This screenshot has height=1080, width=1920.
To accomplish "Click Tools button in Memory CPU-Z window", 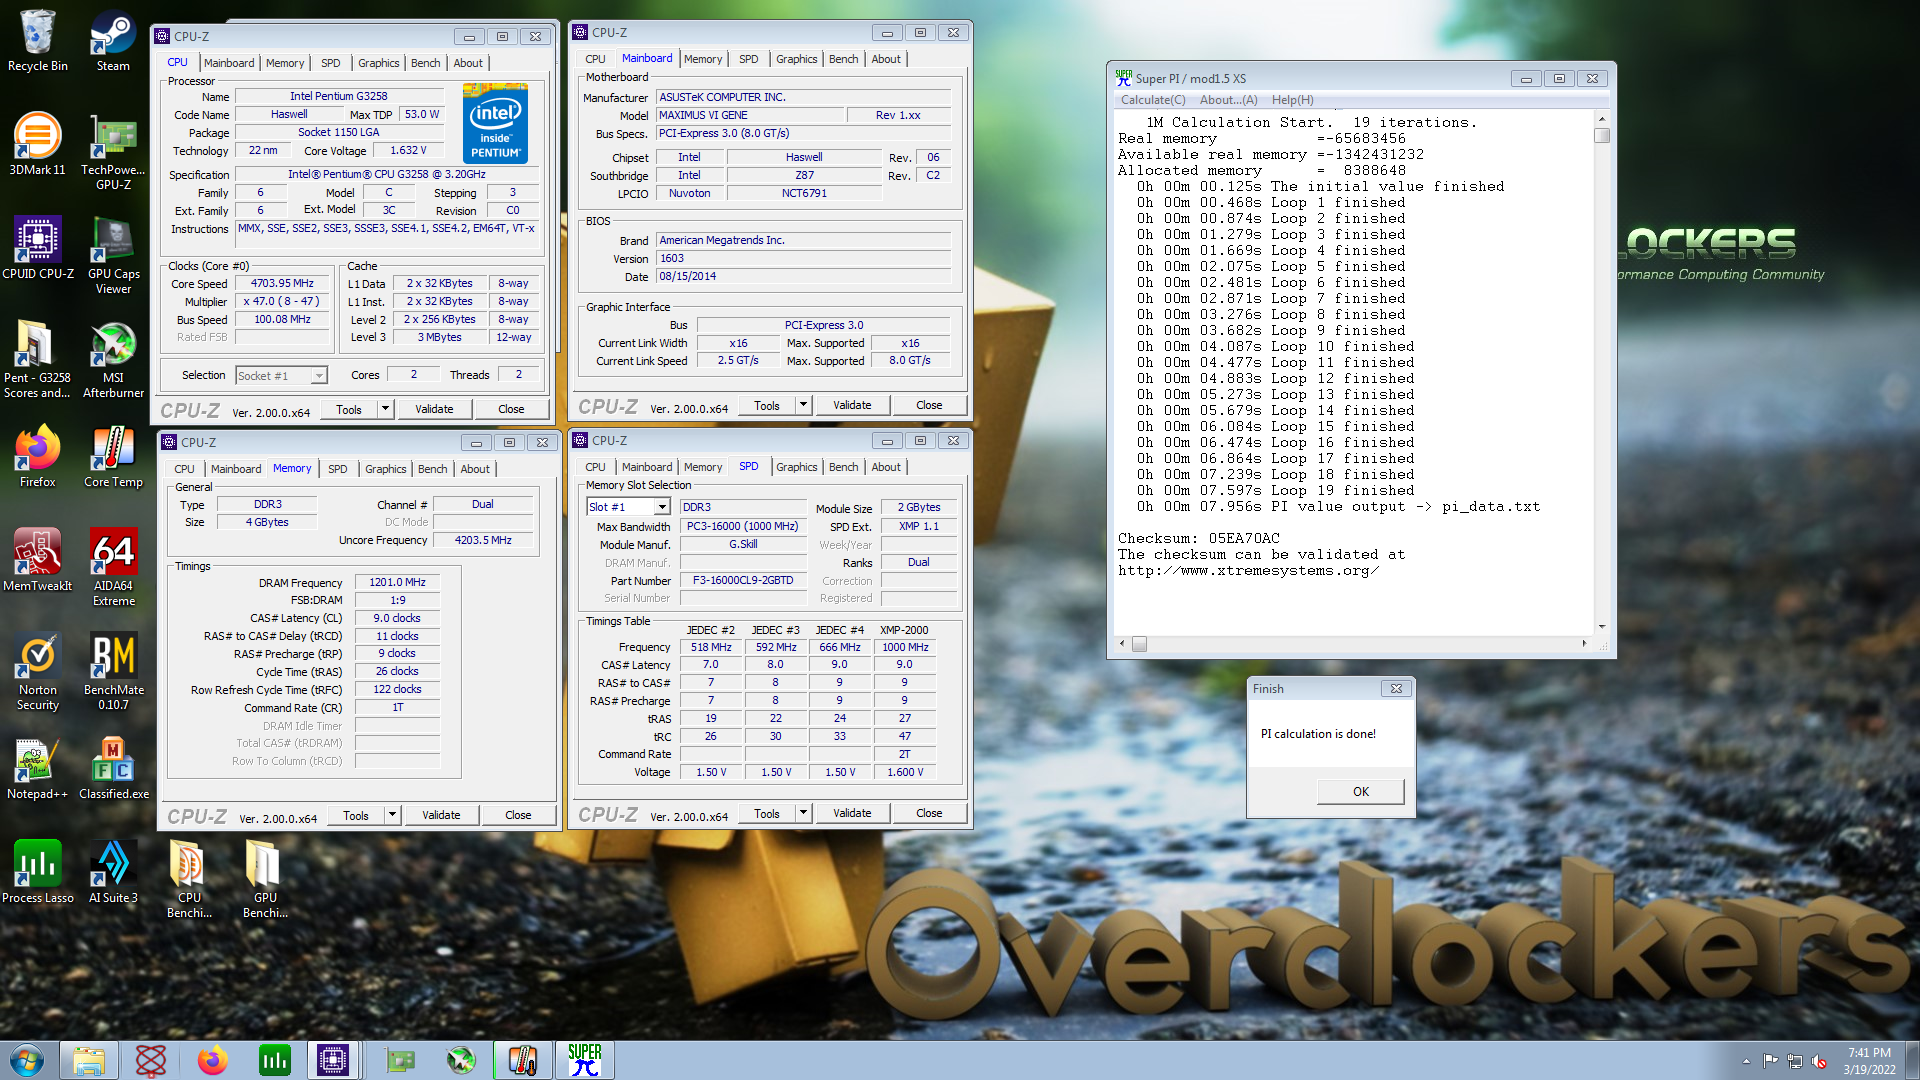I will [x=356, y=815].
